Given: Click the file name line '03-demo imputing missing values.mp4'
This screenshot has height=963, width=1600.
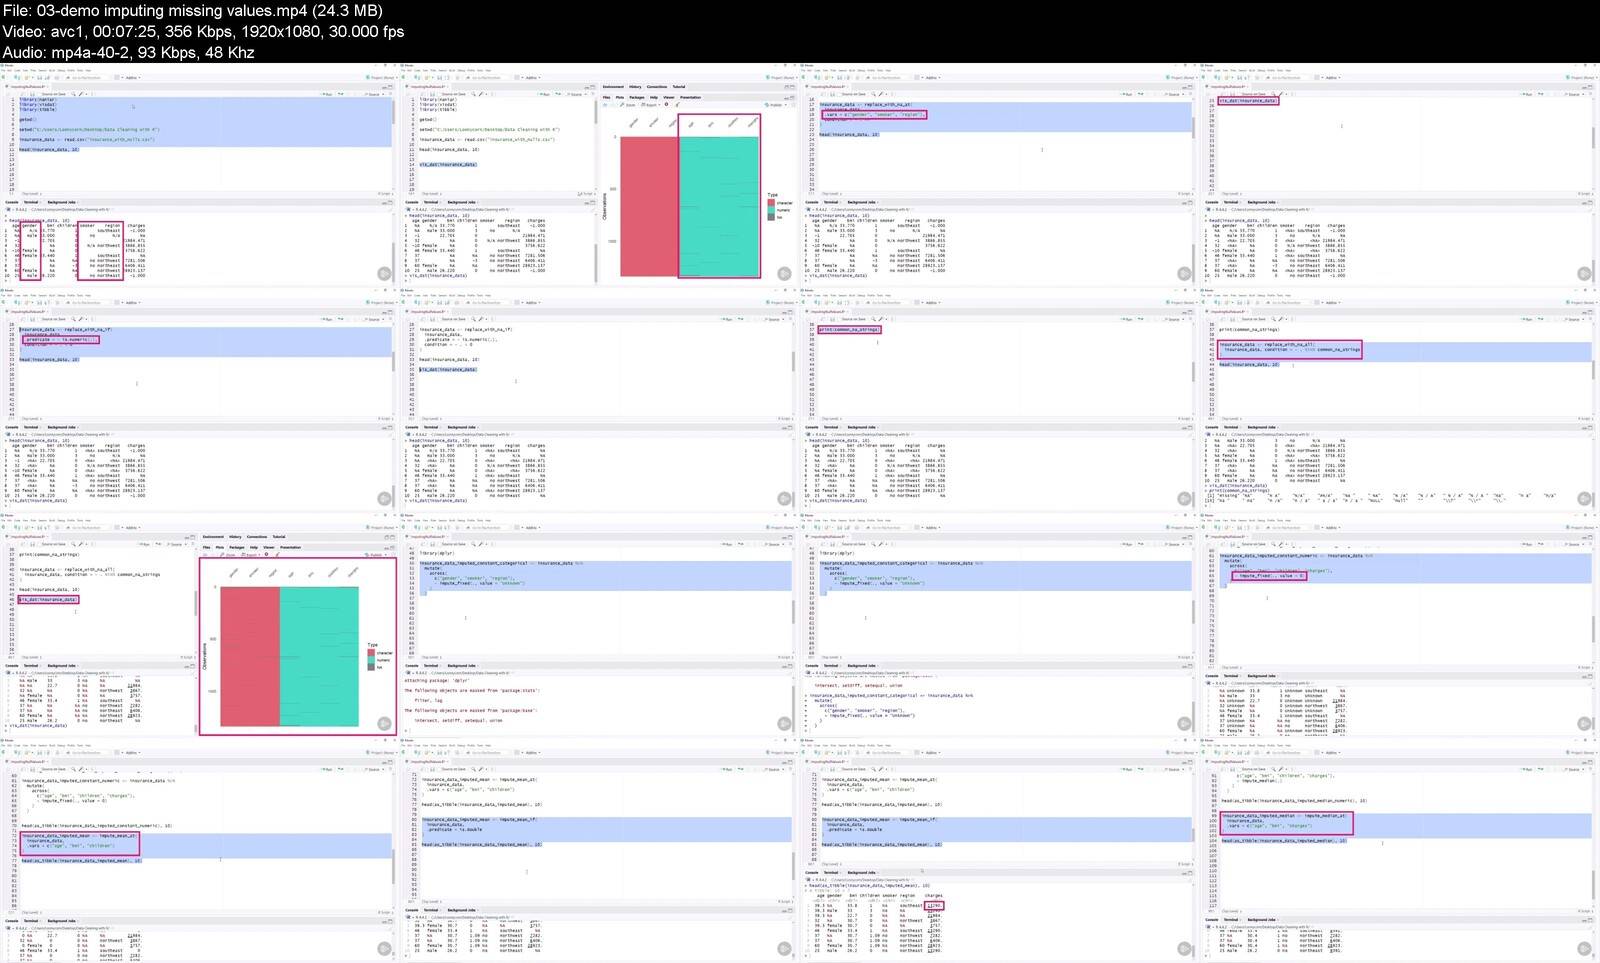Looking at the screenshot, I should point(193,10).
